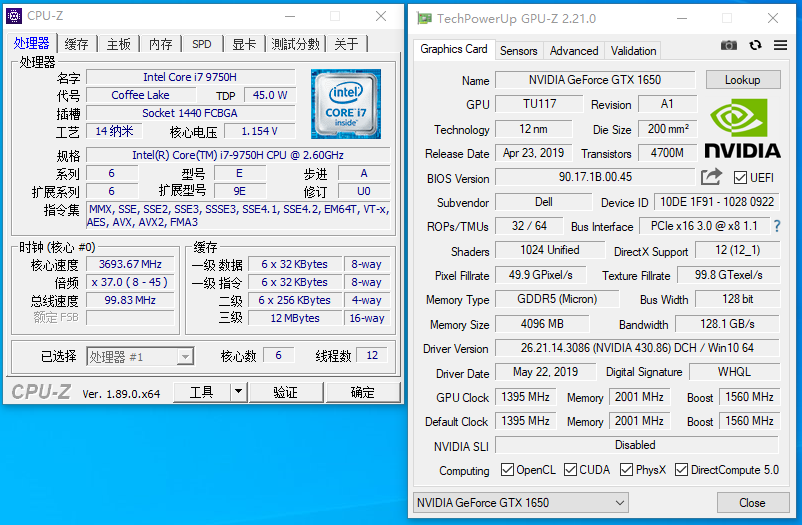Open the Validation tab in GPU-Z
802x525 pixels.
(633, 51)
